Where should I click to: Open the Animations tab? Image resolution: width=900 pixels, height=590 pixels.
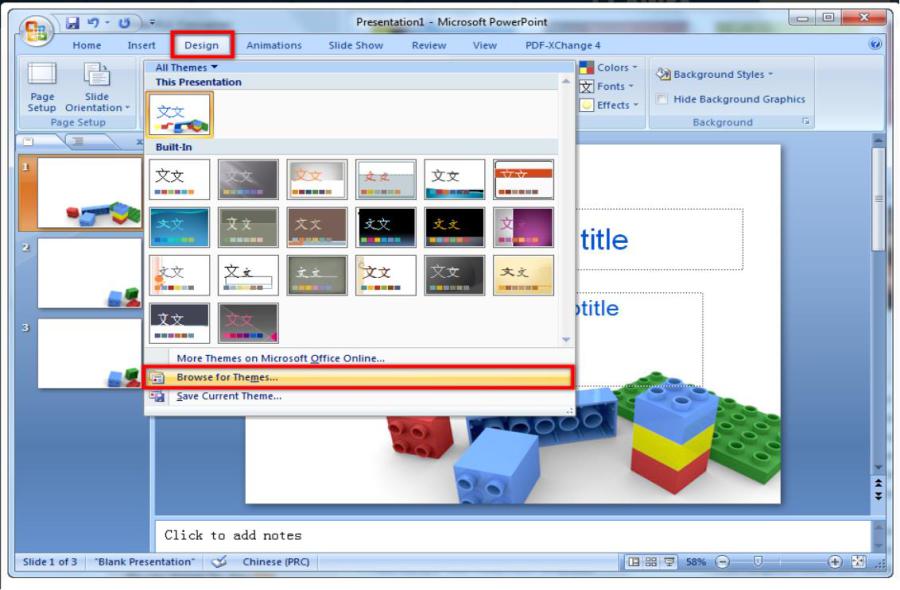[x=274, y=45]
